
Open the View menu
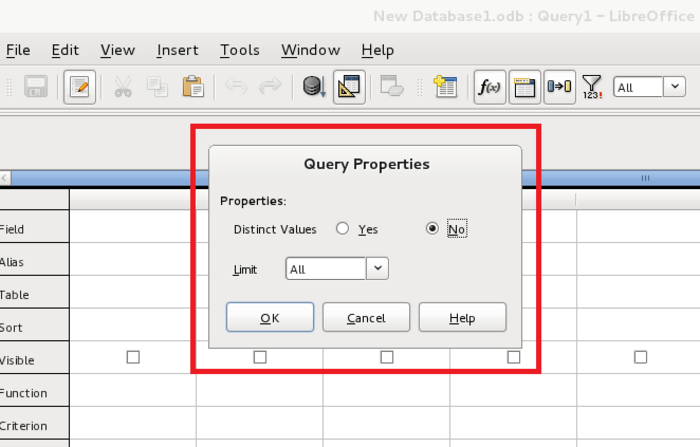pos(117,50)
